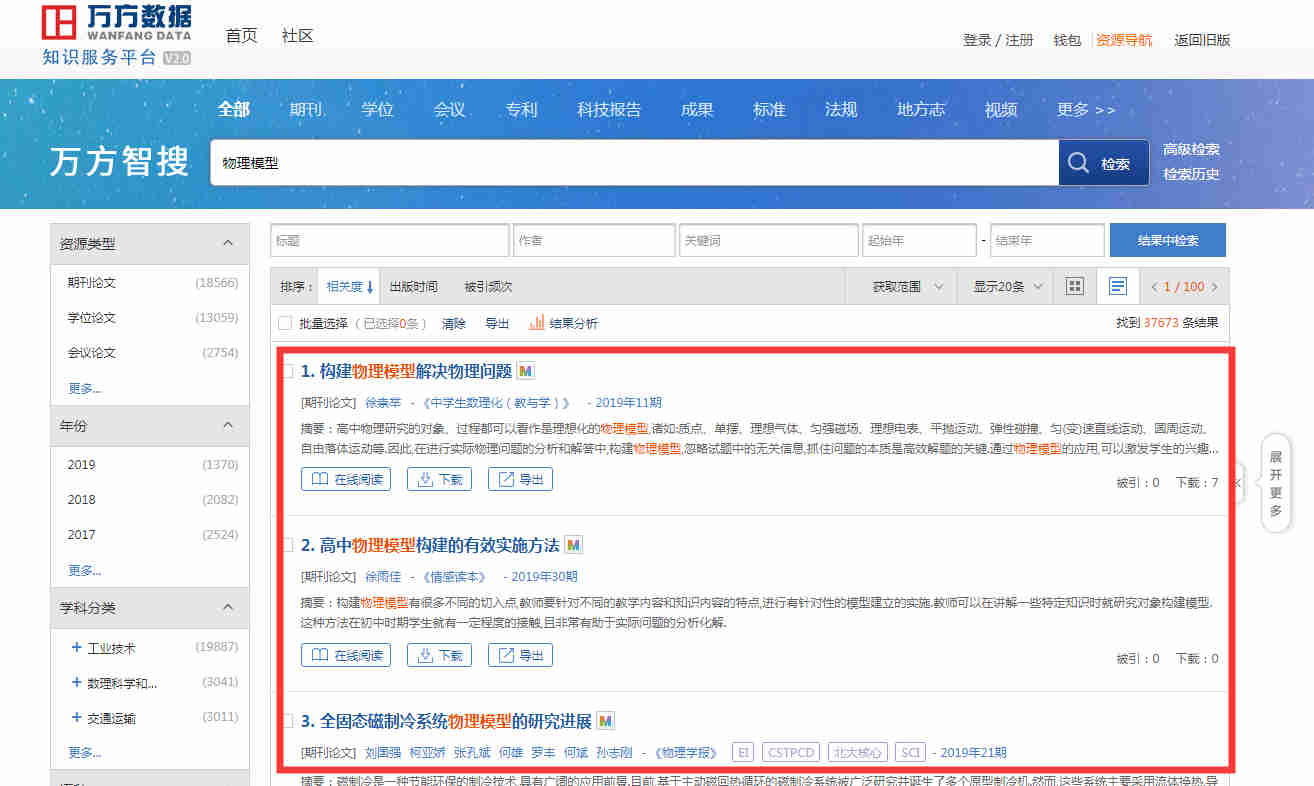The image size is (1314, 786).
Task: Select the 学位 search tab
Action: [x=378, y=110]
